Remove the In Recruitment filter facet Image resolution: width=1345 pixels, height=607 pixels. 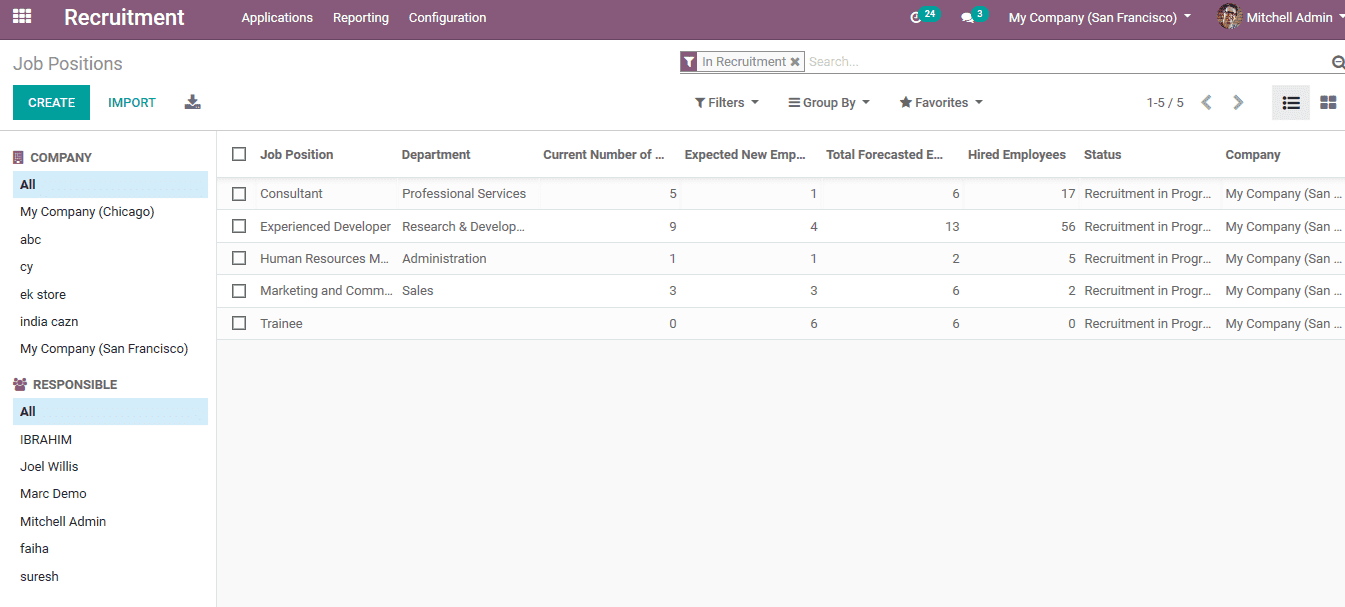(x=795, y=62)
